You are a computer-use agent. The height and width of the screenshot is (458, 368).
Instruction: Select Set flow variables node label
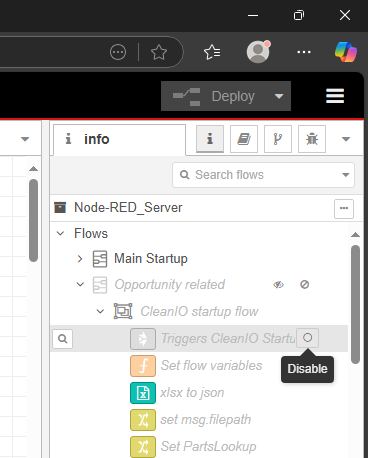coord(211,366)
